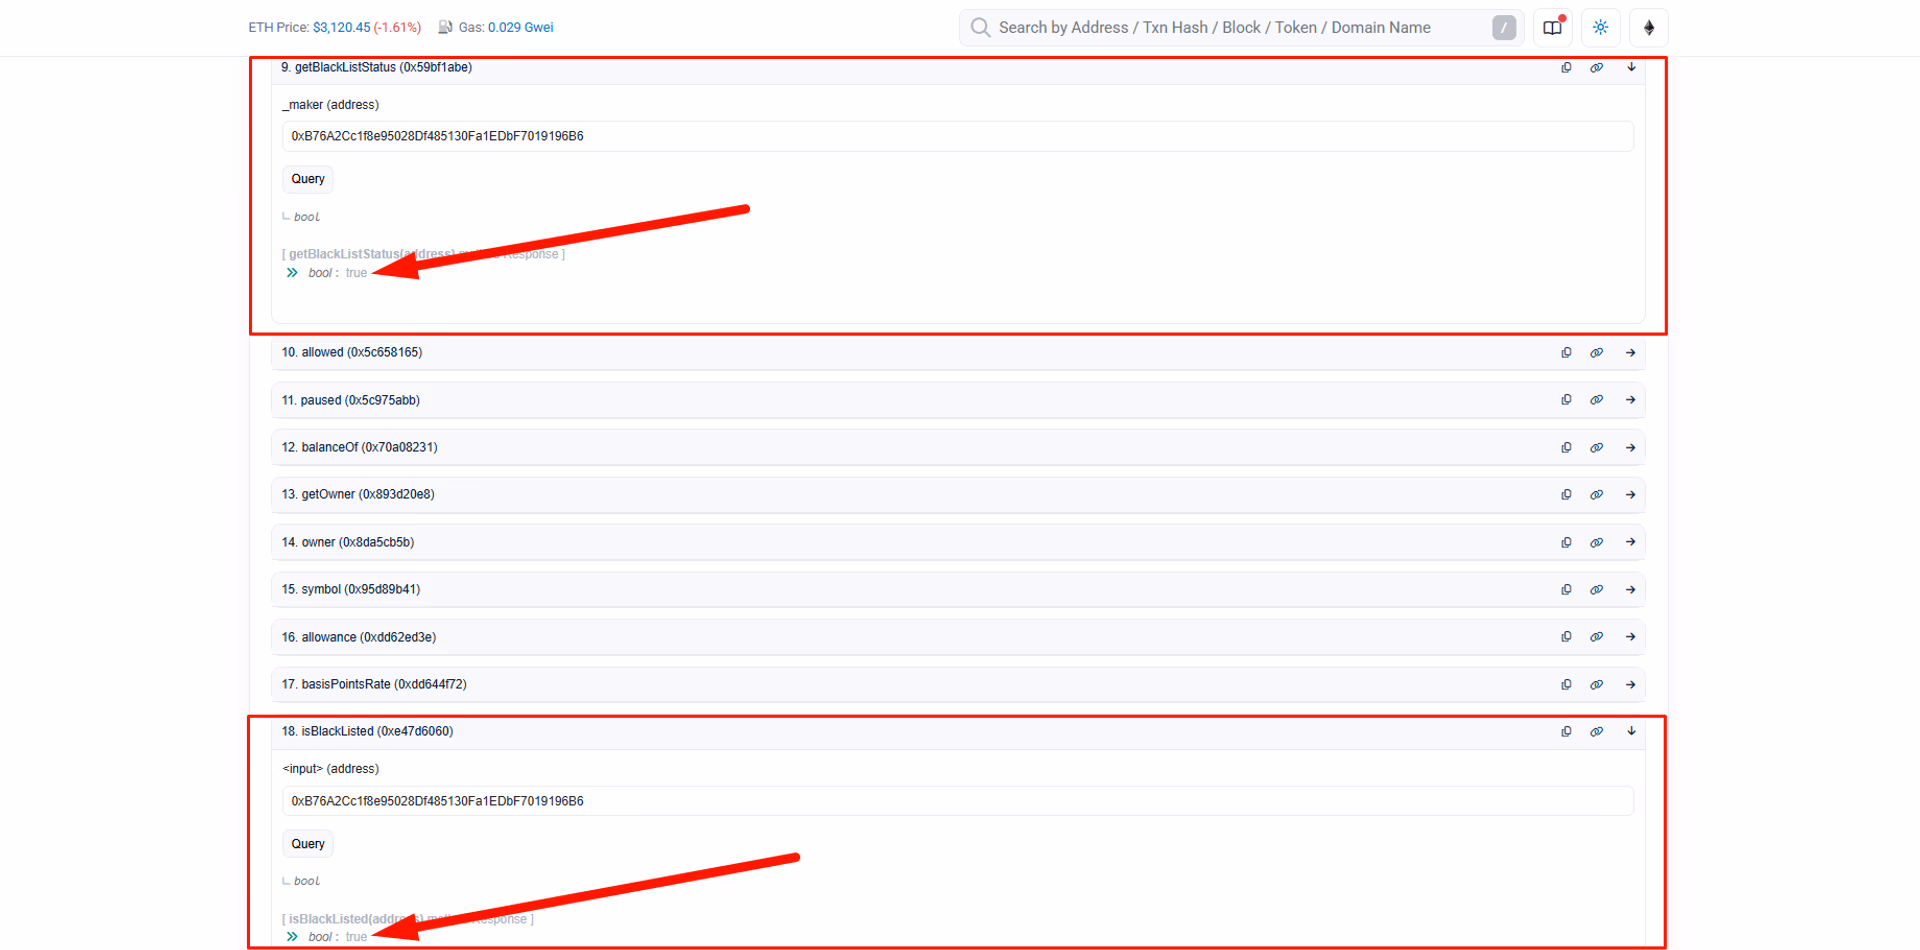Copy the symbol method name

point(1566,590)
